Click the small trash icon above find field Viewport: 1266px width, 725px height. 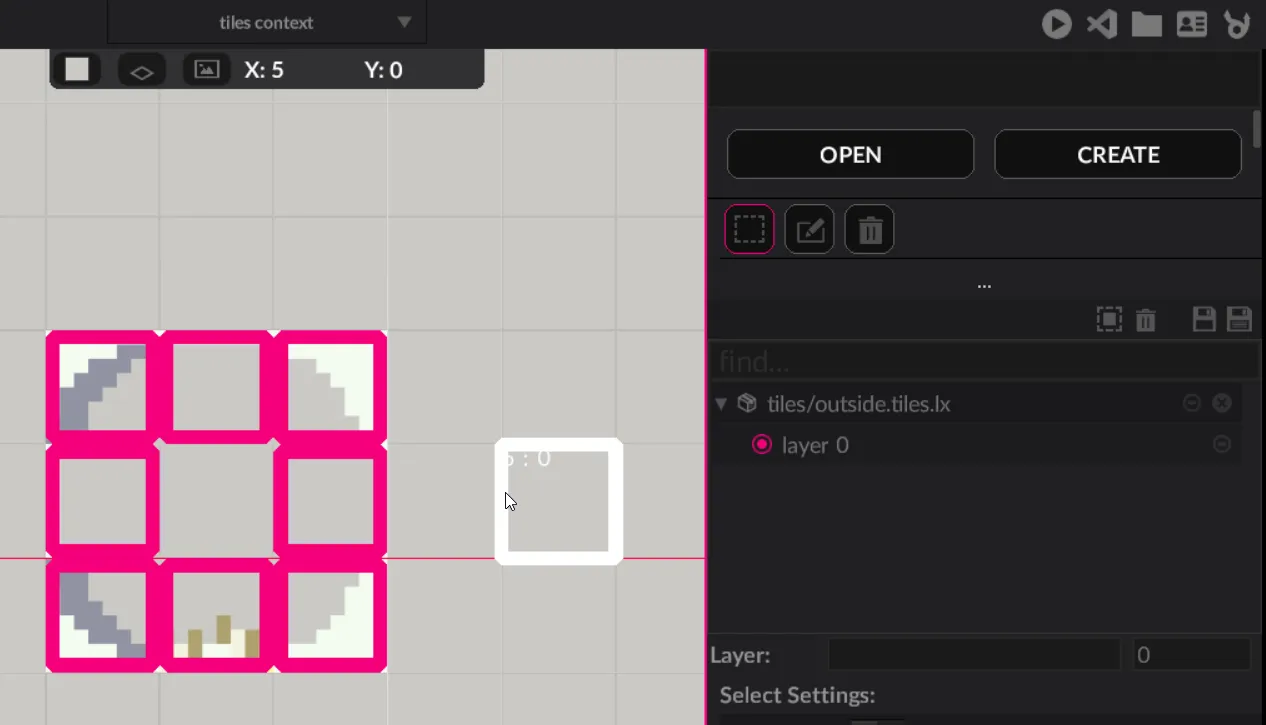[x=1146, y=320]
